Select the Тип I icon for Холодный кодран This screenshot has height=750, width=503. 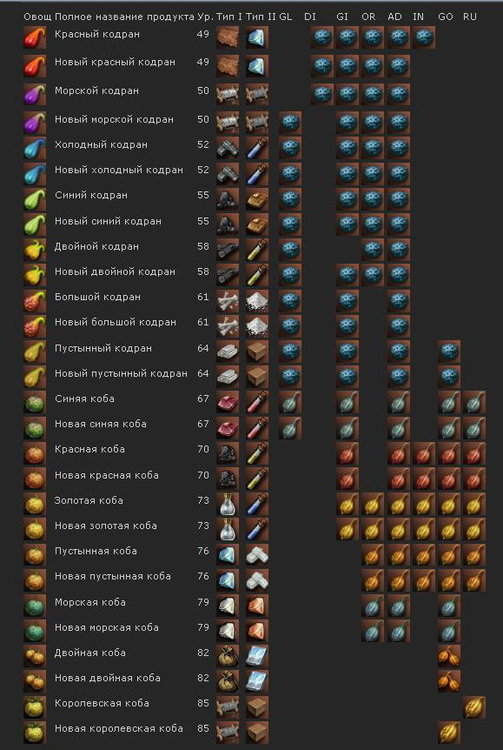pyautogui.click(x=228, y=148)
